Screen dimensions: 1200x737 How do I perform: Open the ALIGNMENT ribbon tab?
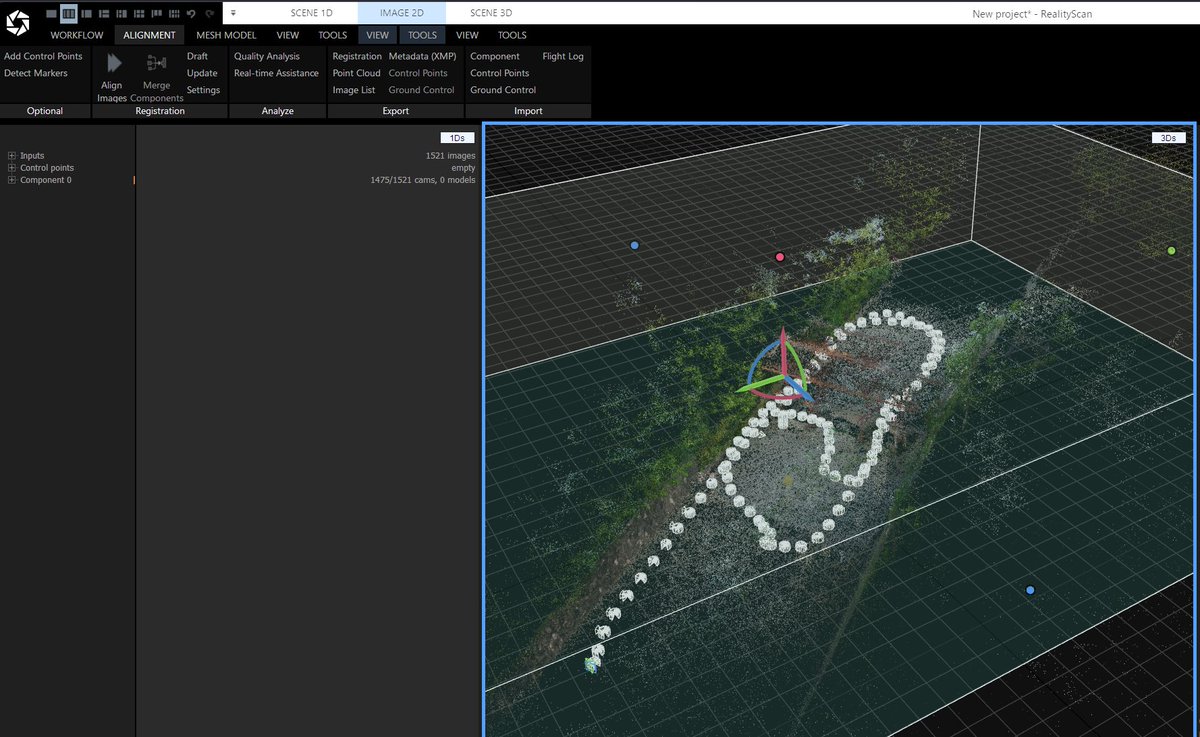[149, 35]
